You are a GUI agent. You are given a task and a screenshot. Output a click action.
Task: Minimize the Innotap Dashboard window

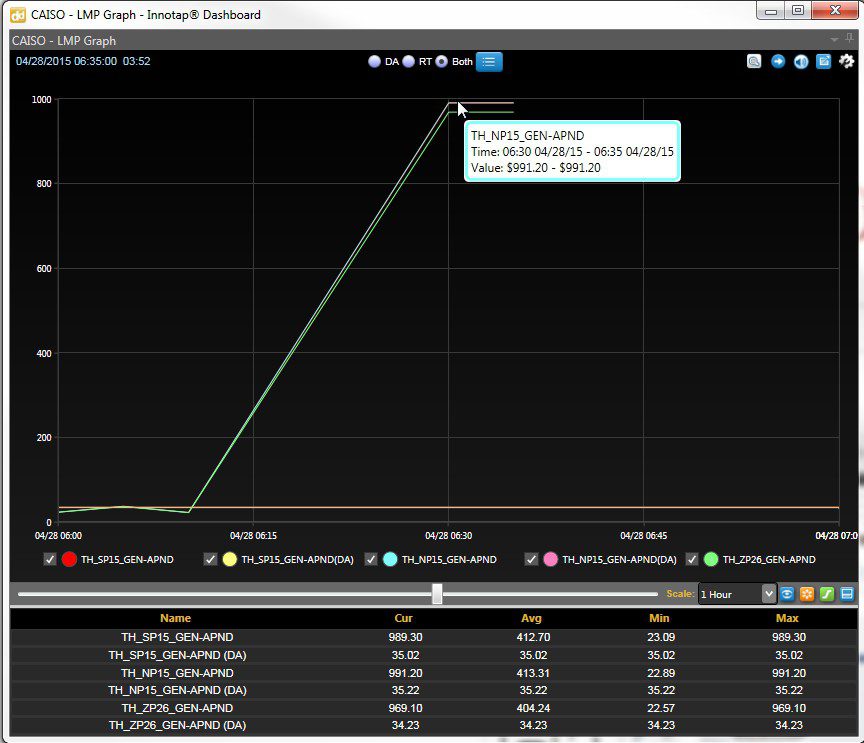(x=771, y=10)
